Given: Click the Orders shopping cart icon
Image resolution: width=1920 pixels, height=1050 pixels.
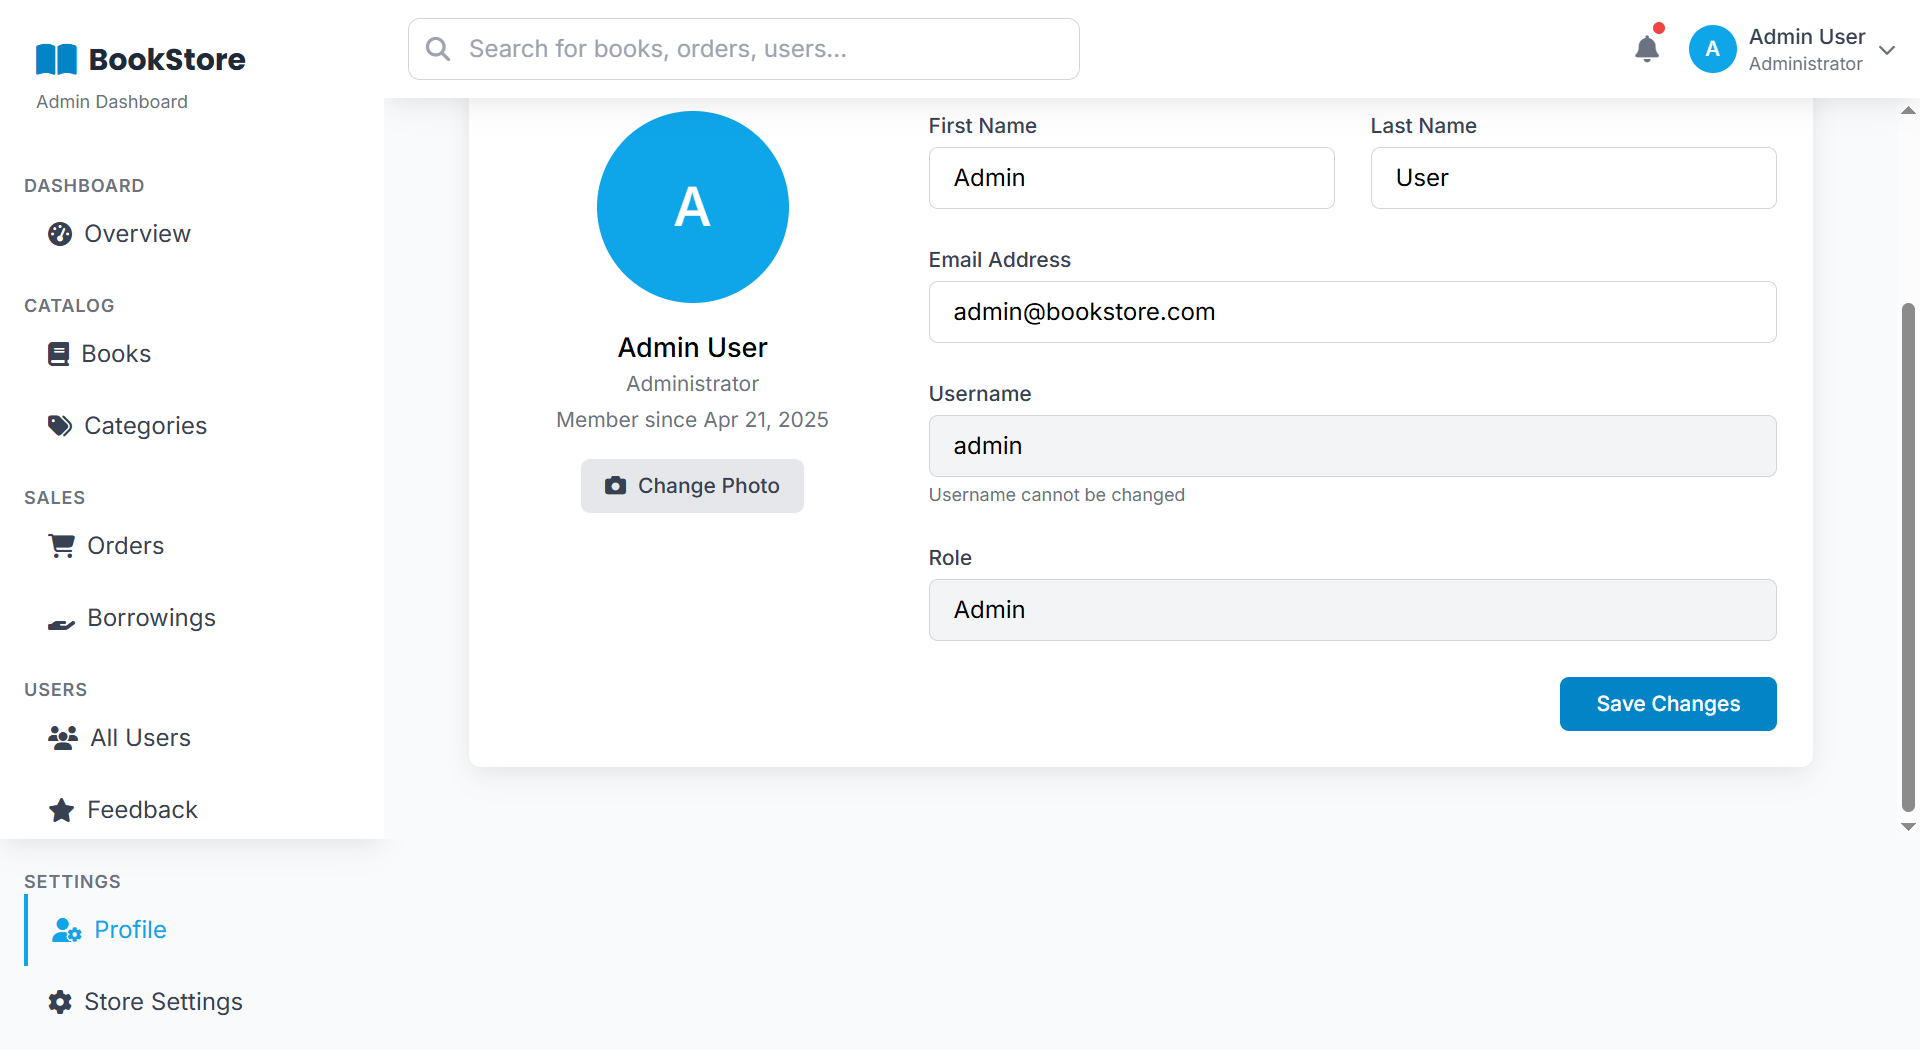Looking at the screenshot, I should coord(62,546).
